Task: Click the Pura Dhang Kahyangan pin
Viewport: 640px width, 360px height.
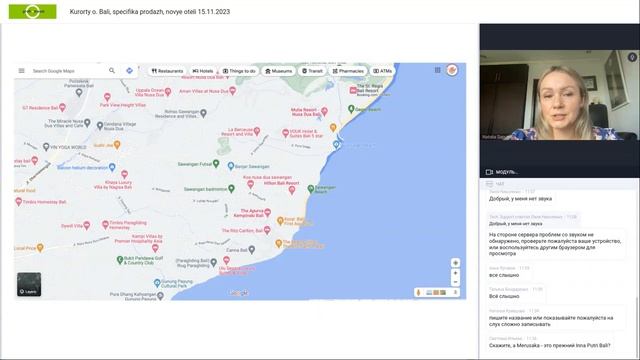Action: coord(160,296)
